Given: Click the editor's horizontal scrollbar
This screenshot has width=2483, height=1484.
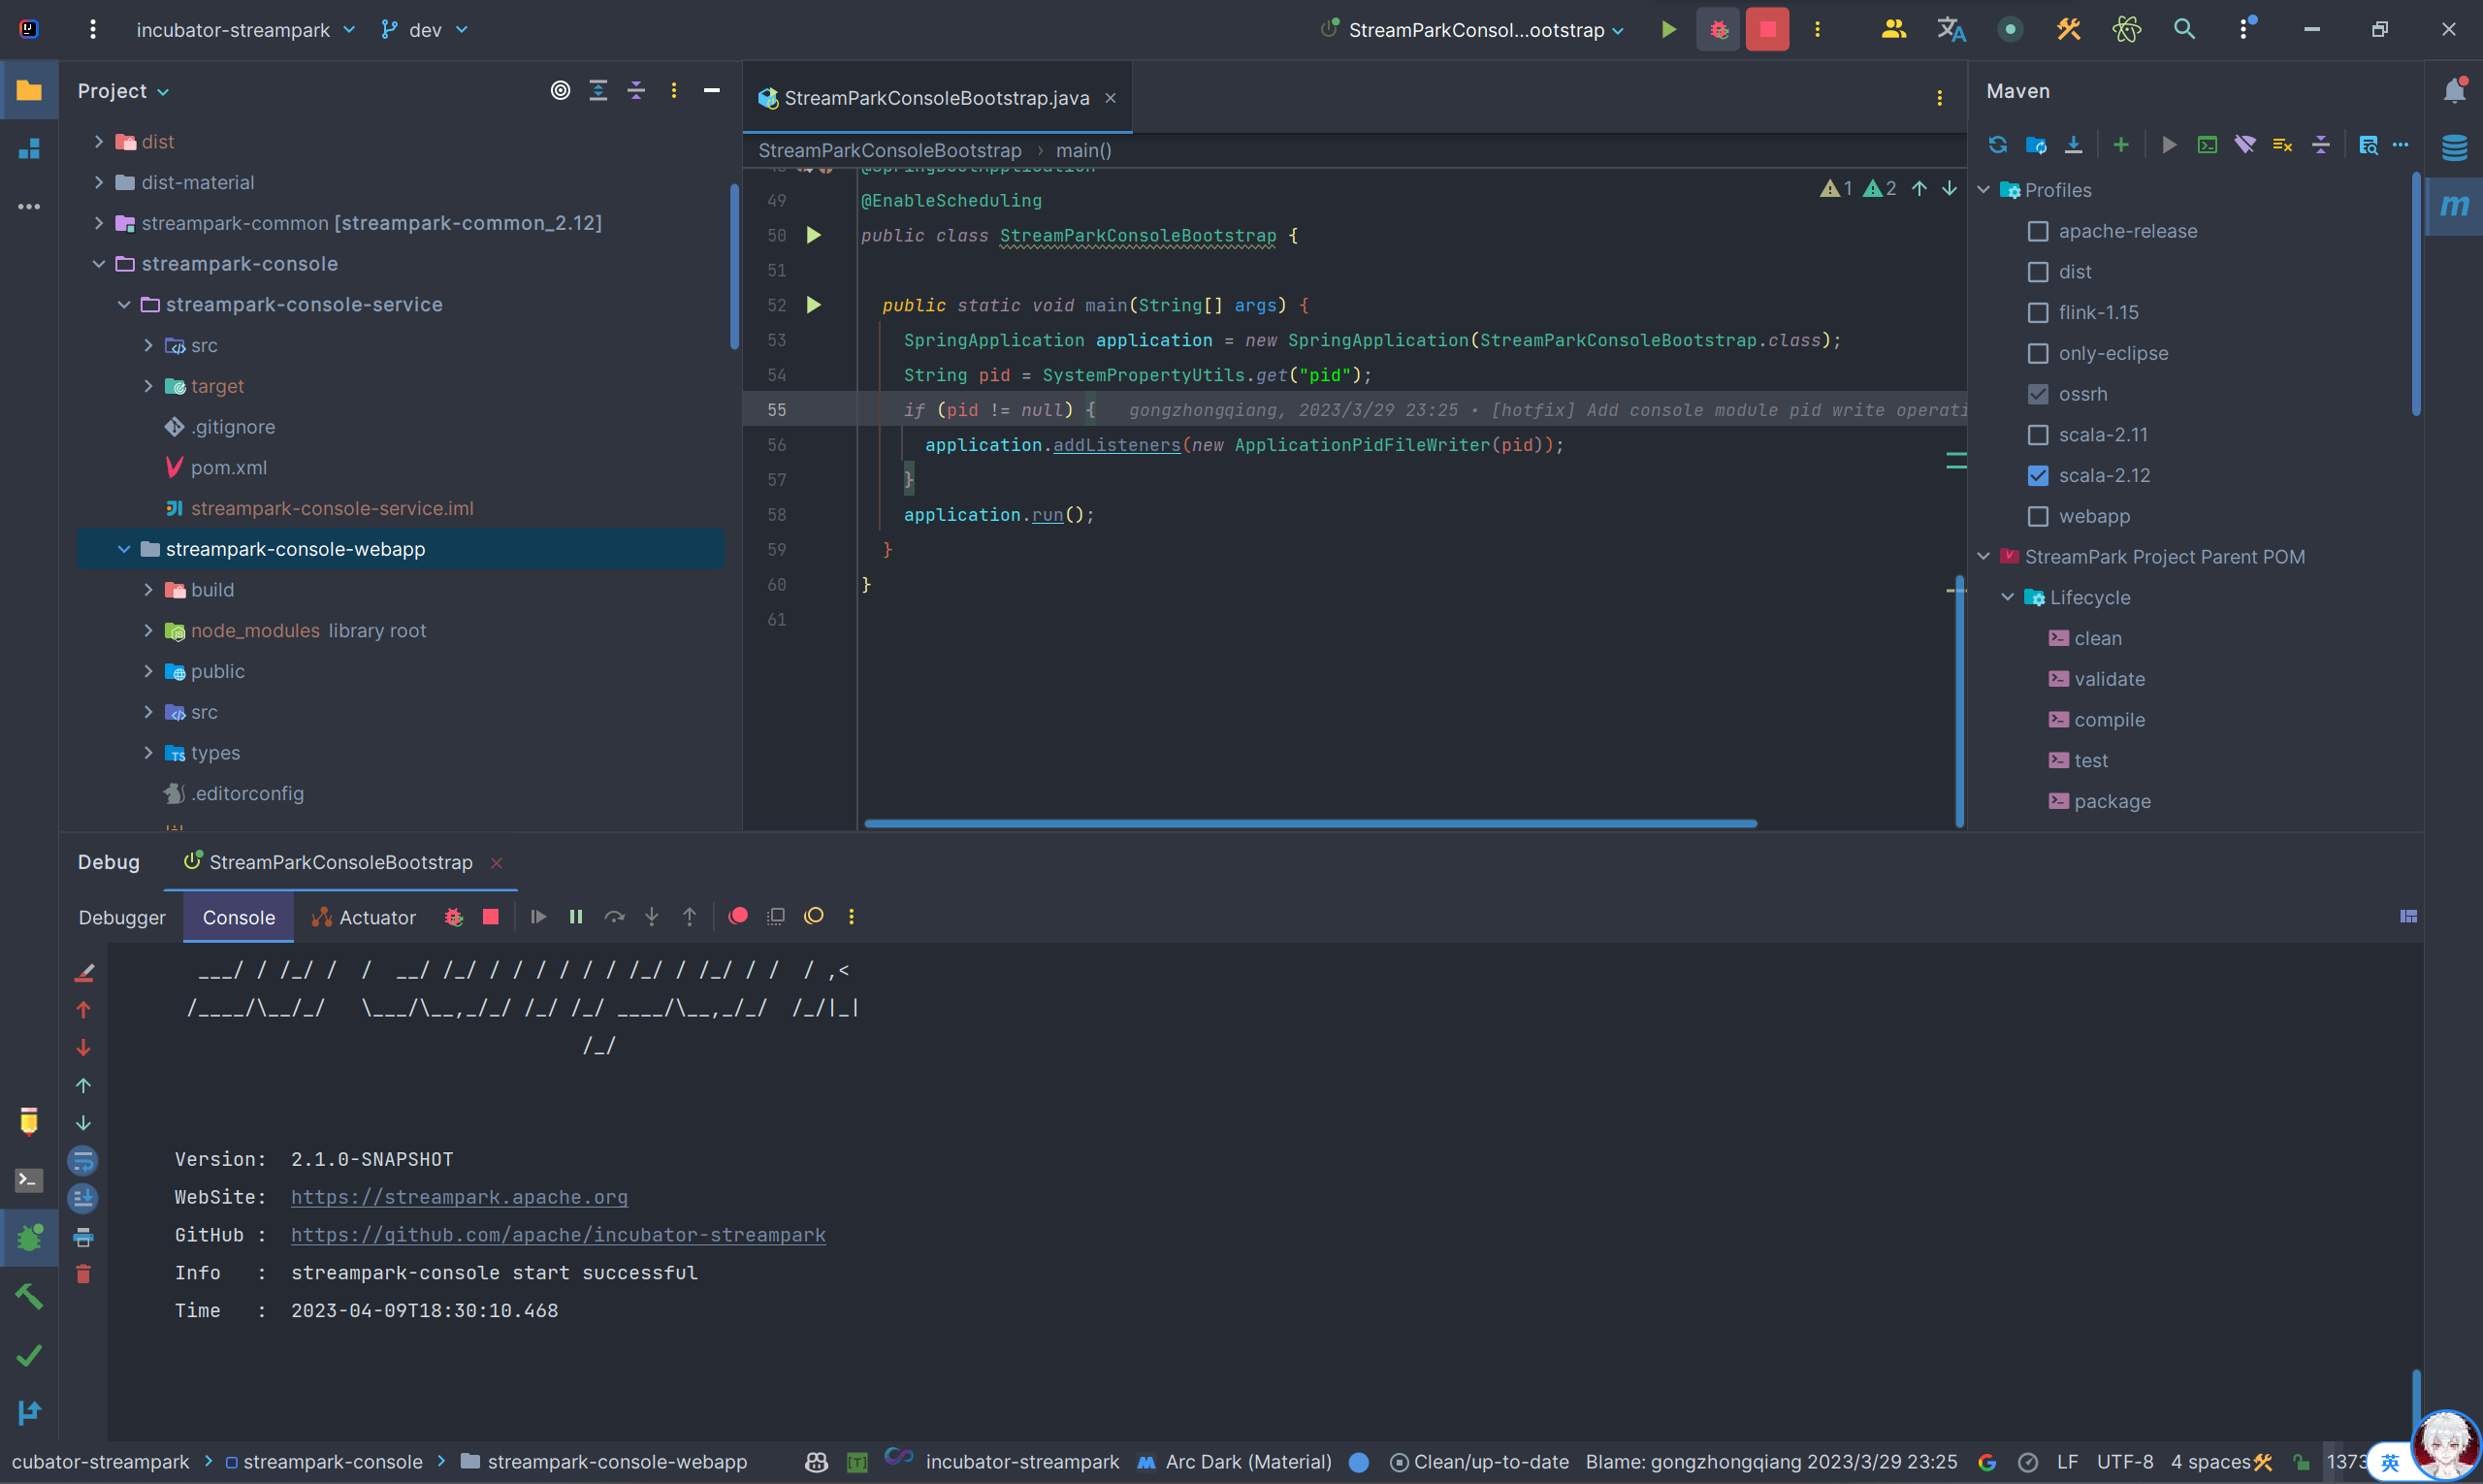Looking at the screenshot, I should tap(1310, 823).
